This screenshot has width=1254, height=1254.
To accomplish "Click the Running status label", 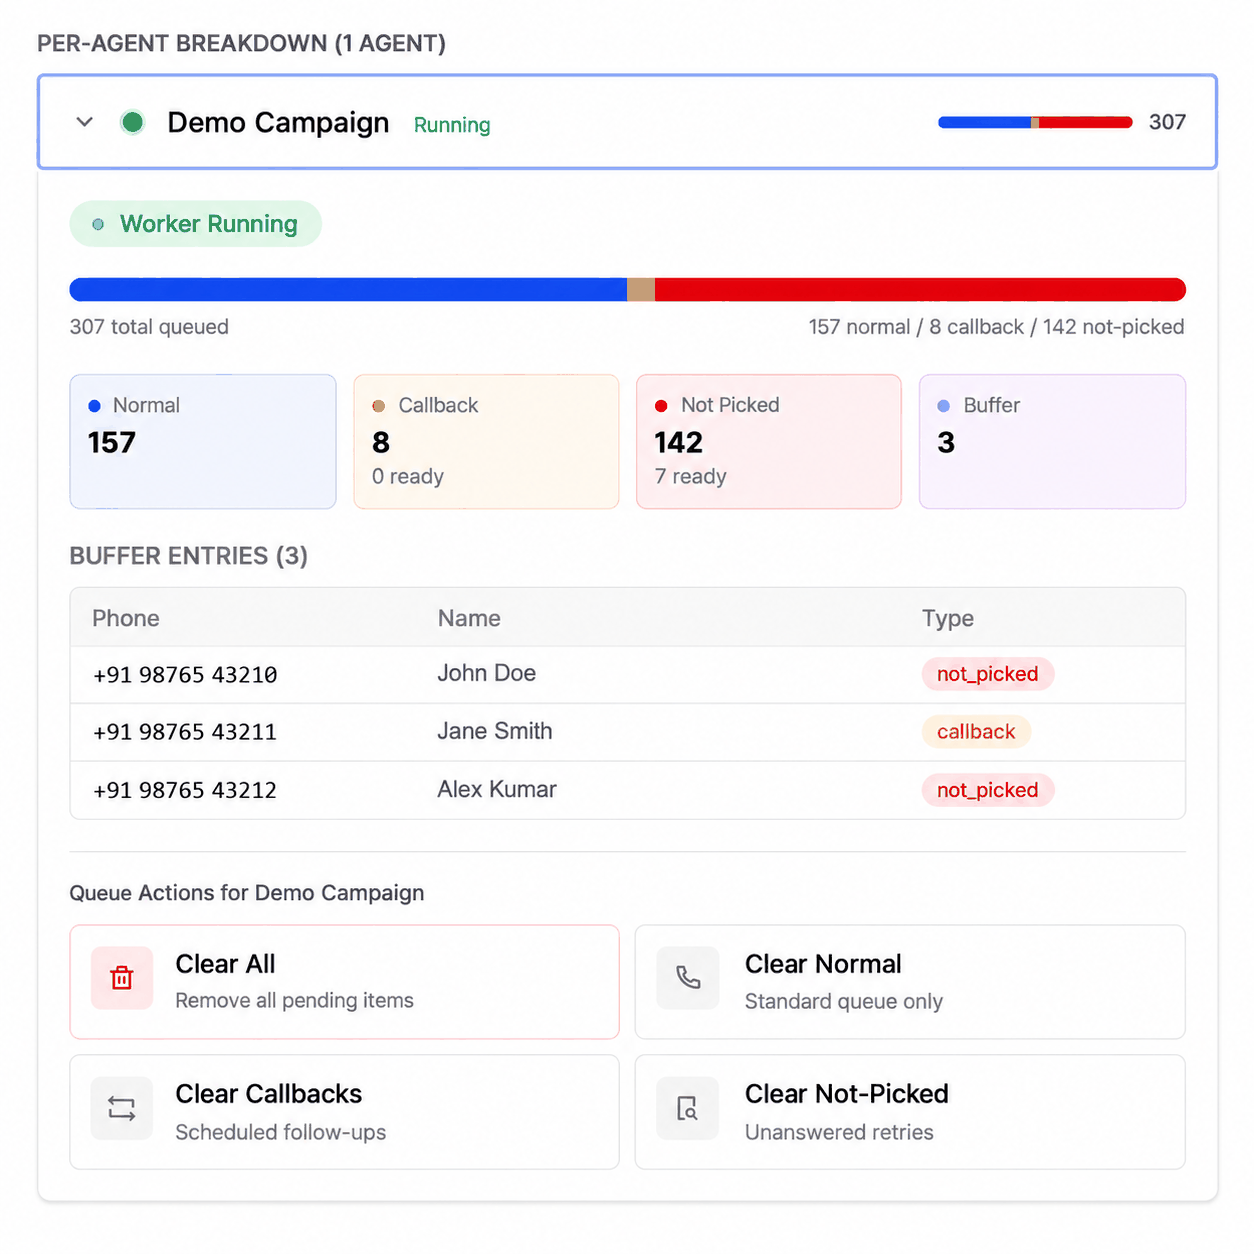I will tap(452, 125).
